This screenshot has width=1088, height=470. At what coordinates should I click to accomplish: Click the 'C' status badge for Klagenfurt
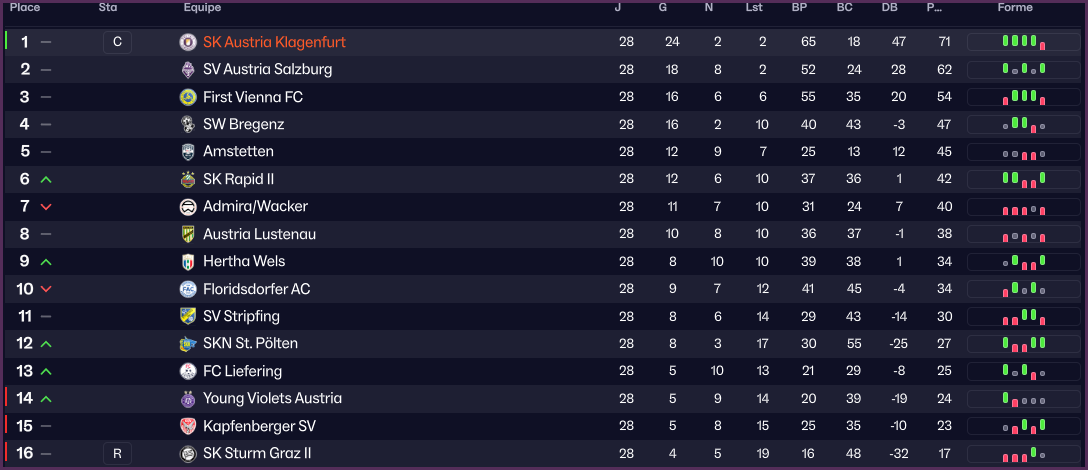(117, 42)
